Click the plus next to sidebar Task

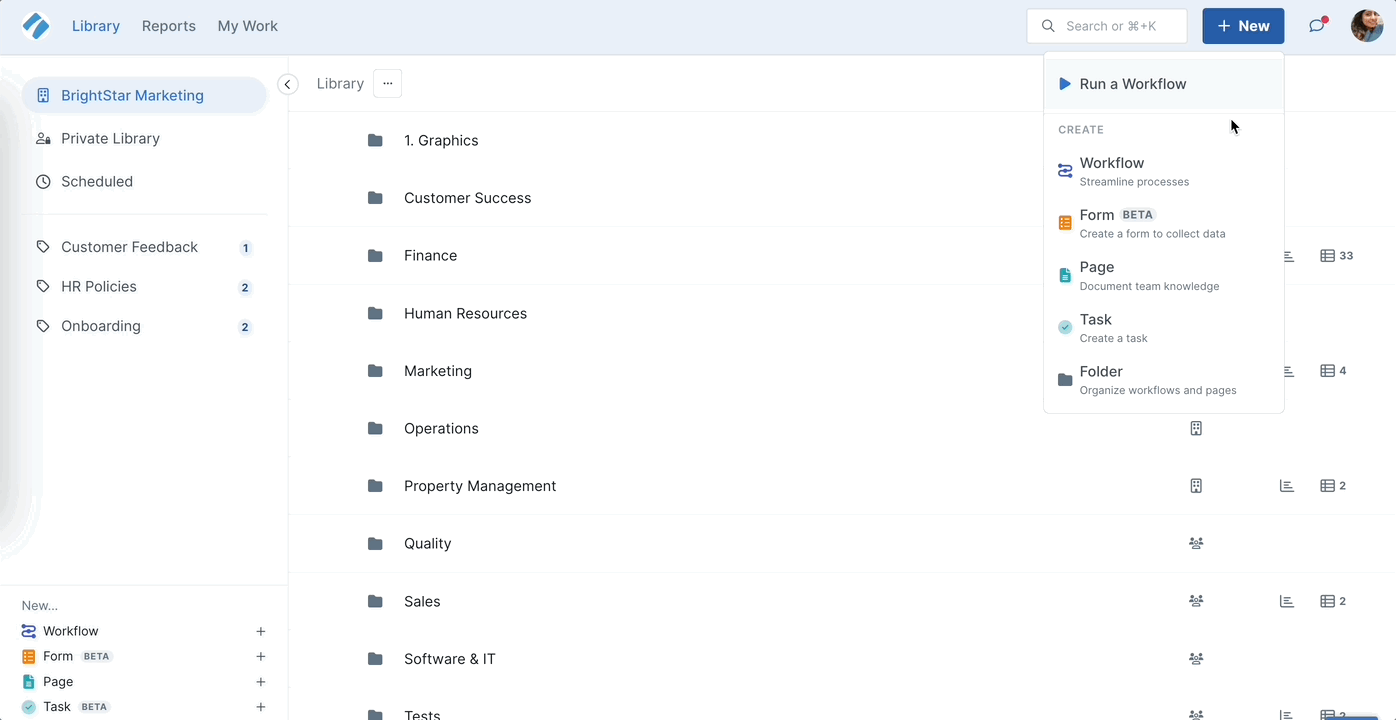point(261,707)
